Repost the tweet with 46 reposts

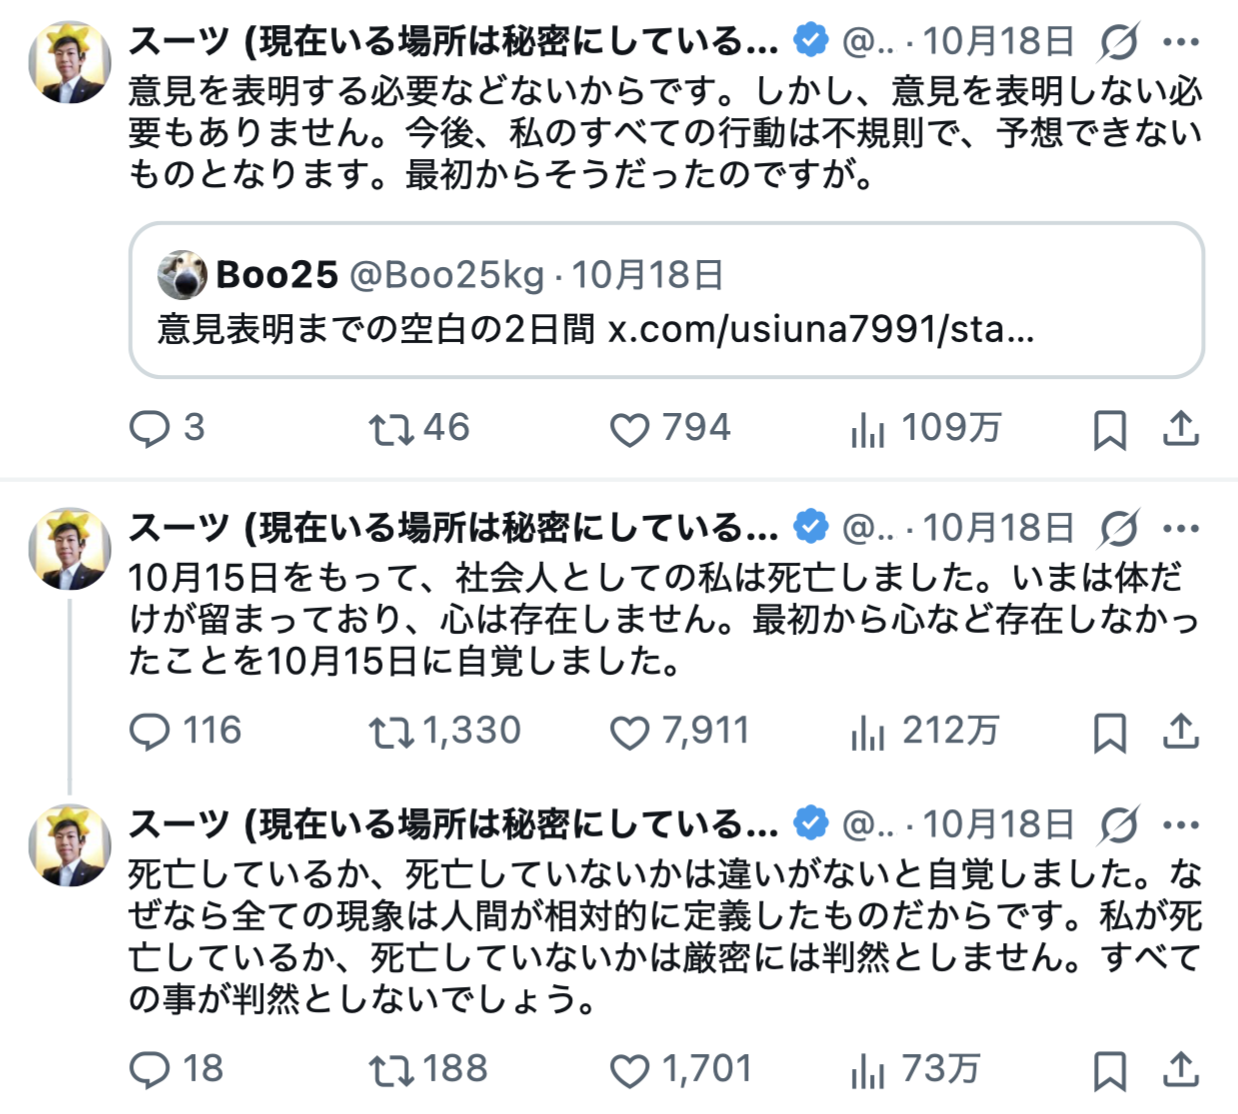point(390,429)
